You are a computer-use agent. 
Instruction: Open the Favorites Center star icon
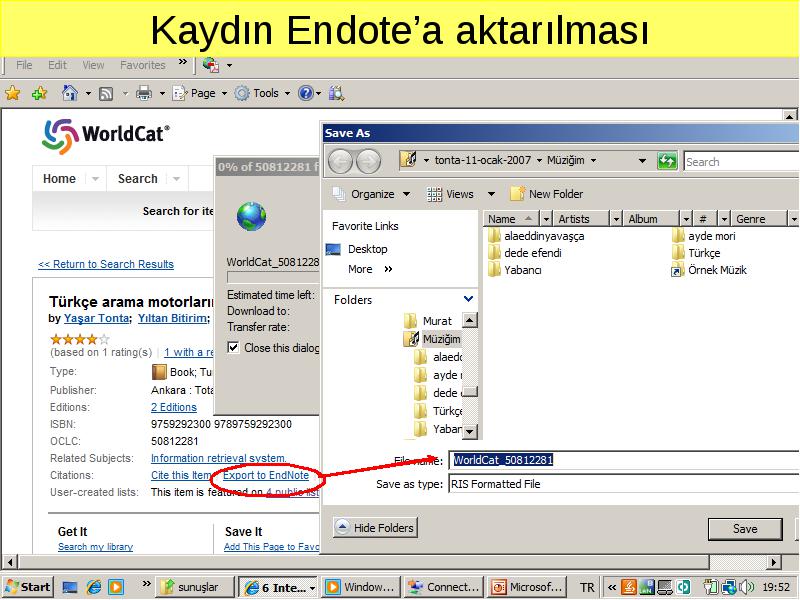pos(12,93)
